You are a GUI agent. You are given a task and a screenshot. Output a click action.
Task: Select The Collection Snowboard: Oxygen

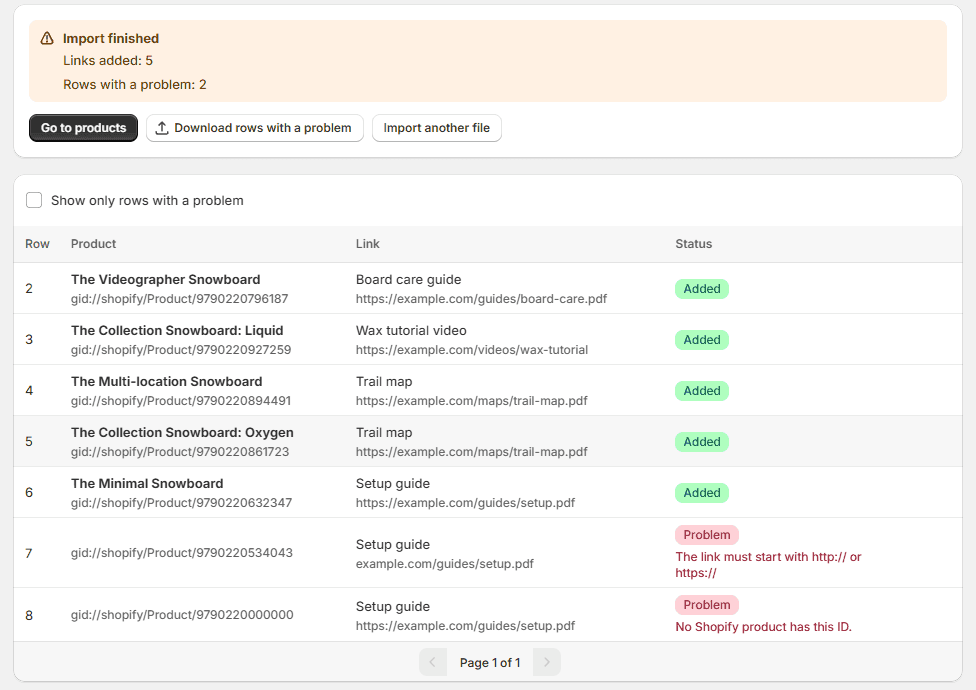pos(182,432)
